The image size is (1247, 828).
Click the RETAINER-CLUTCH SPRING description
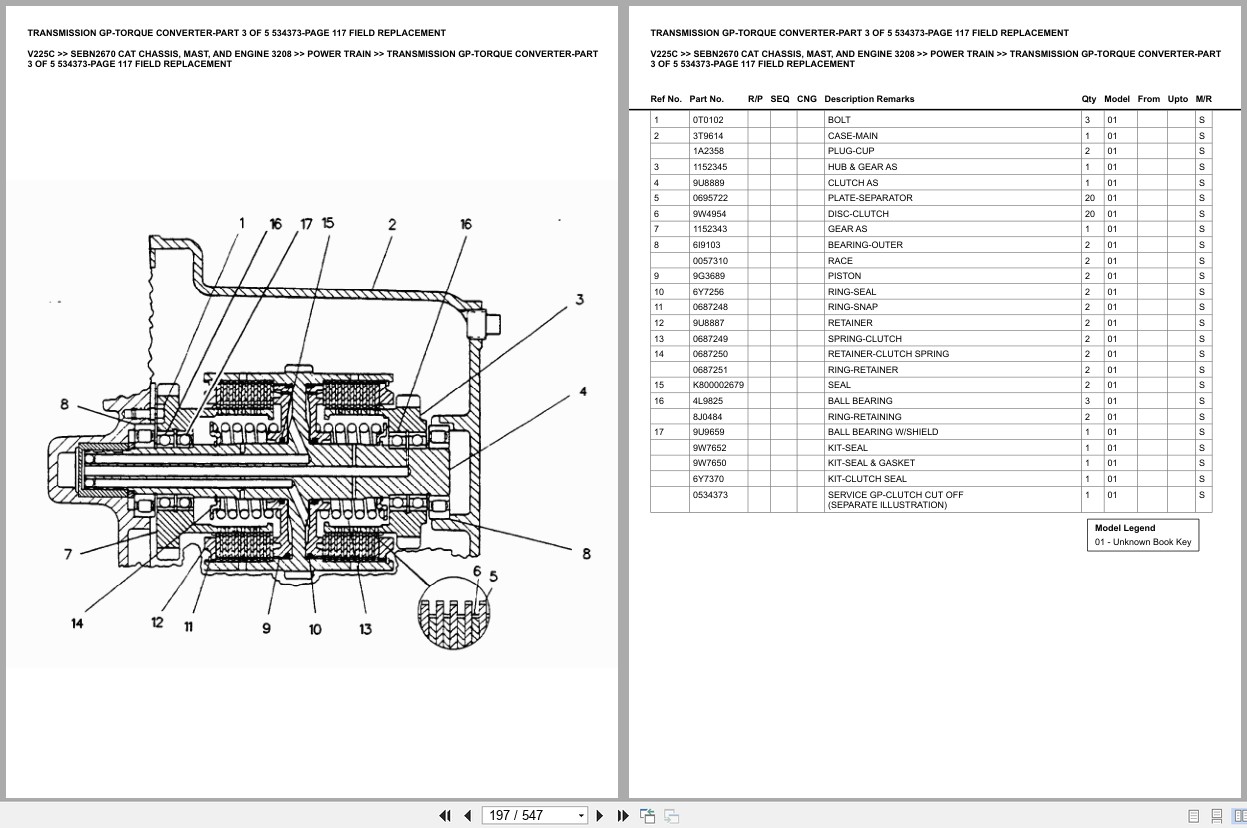(x=888, y=354)
